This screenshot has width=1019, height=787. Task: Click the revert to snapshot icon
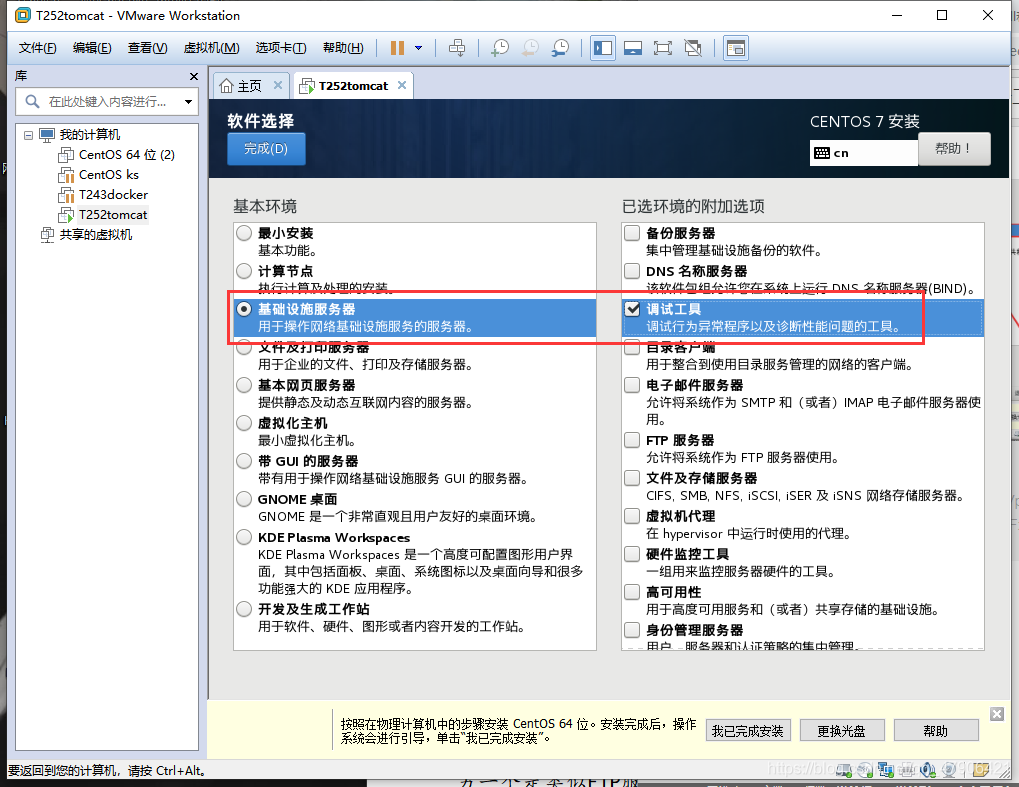point(530,48)
